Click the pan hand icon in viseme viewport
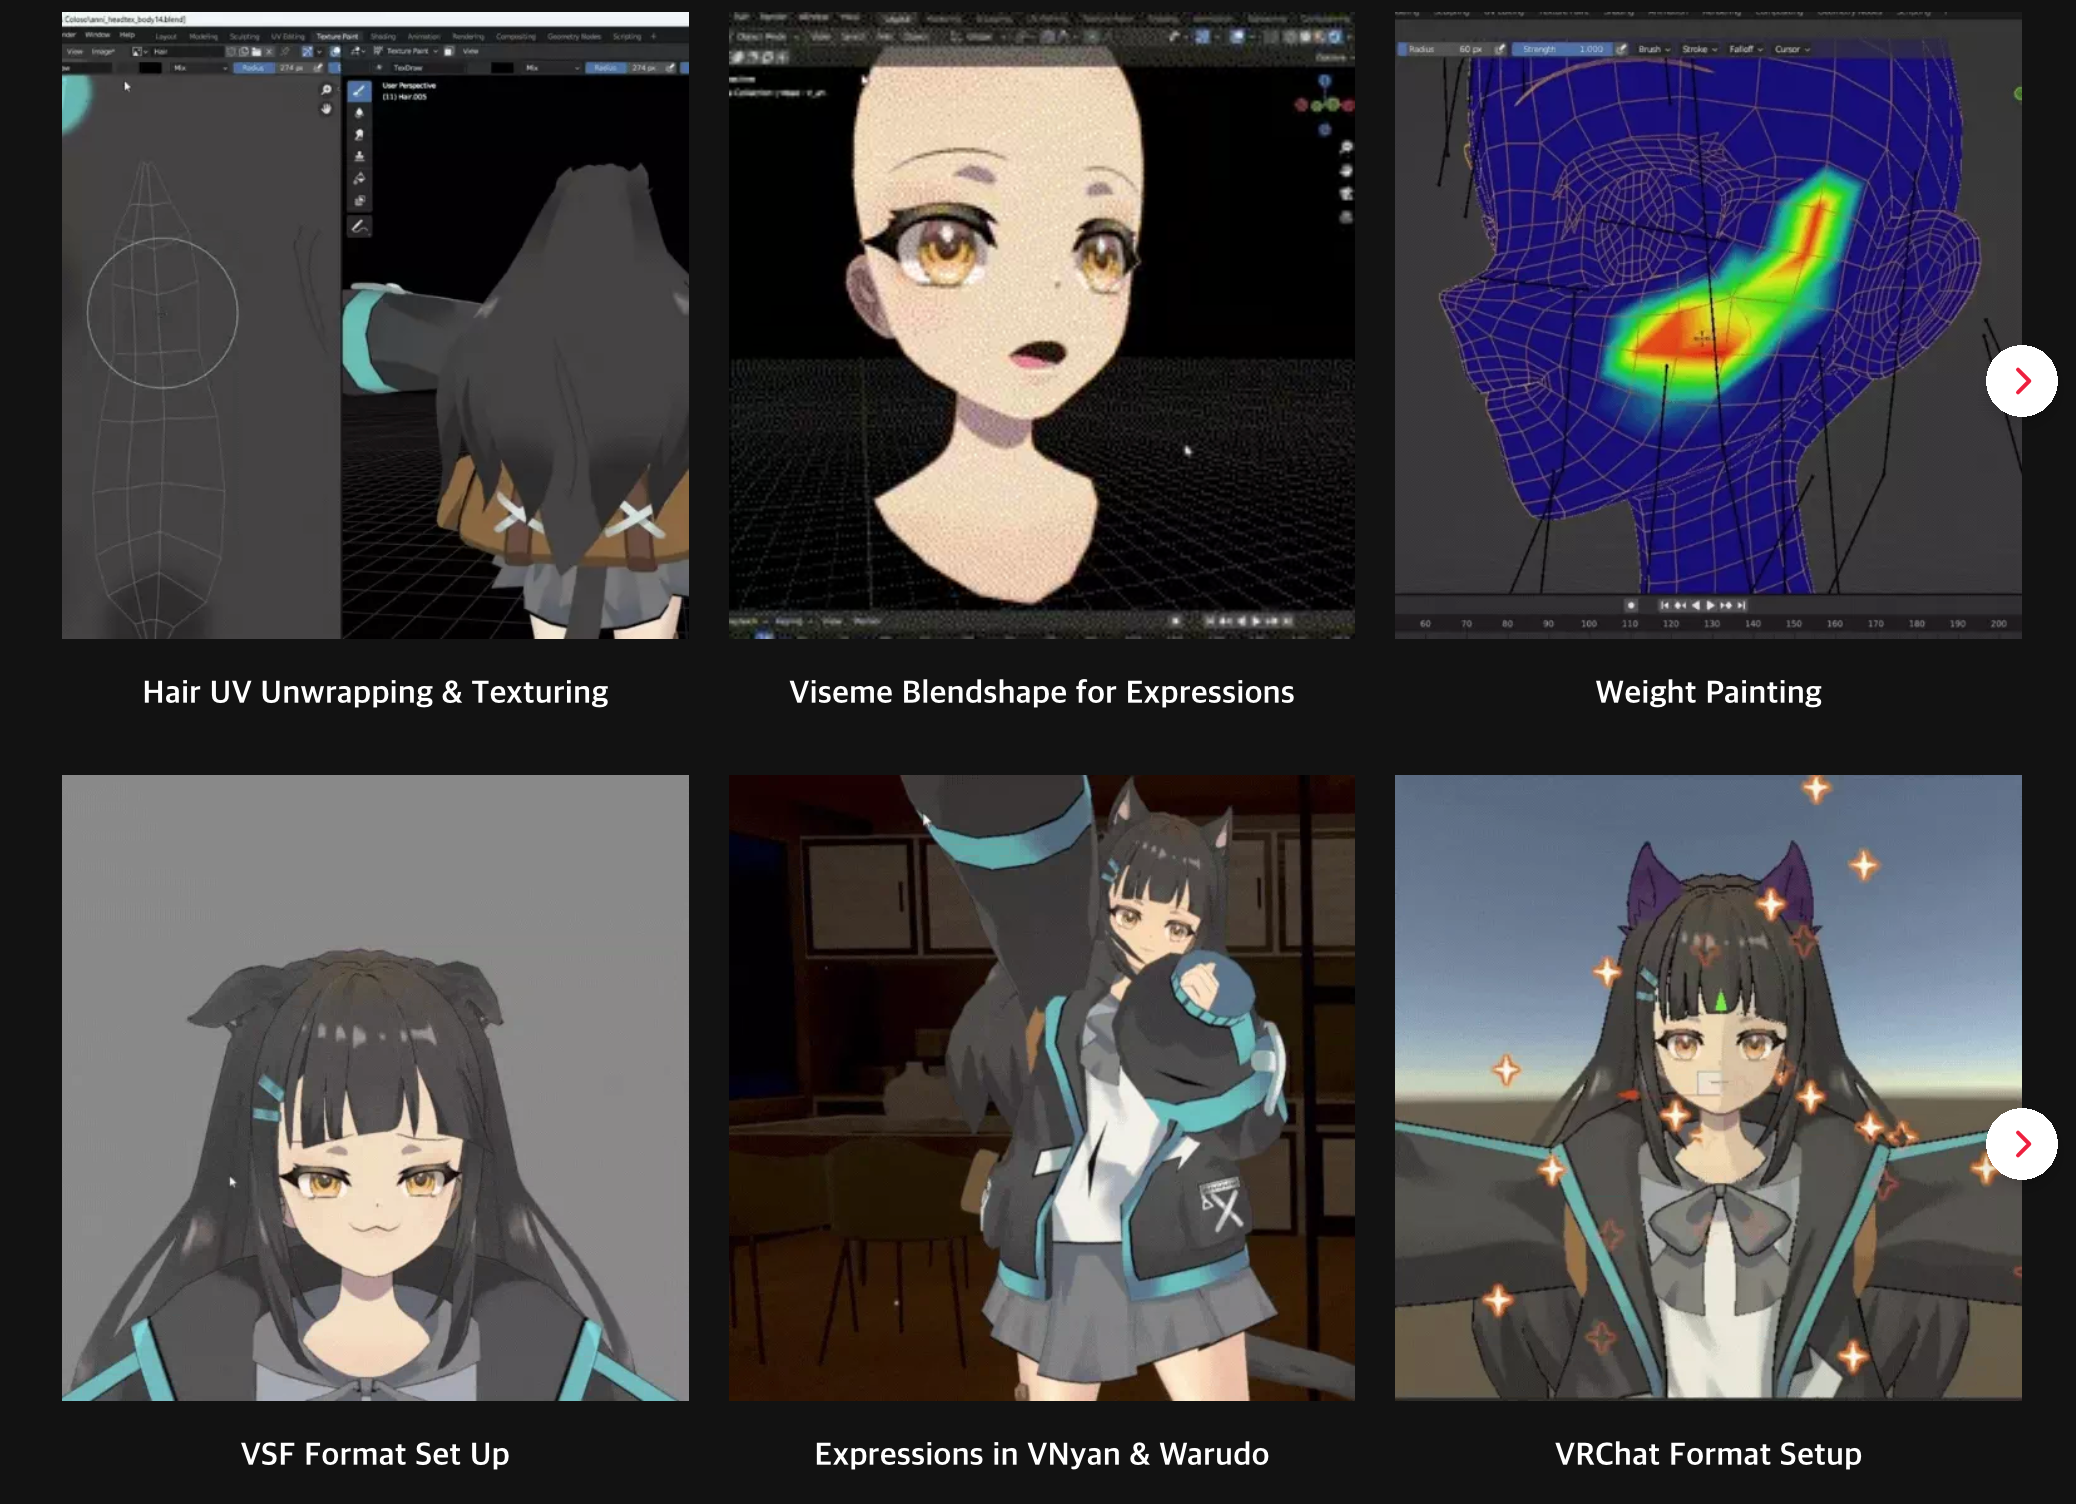 [1346, 171]
